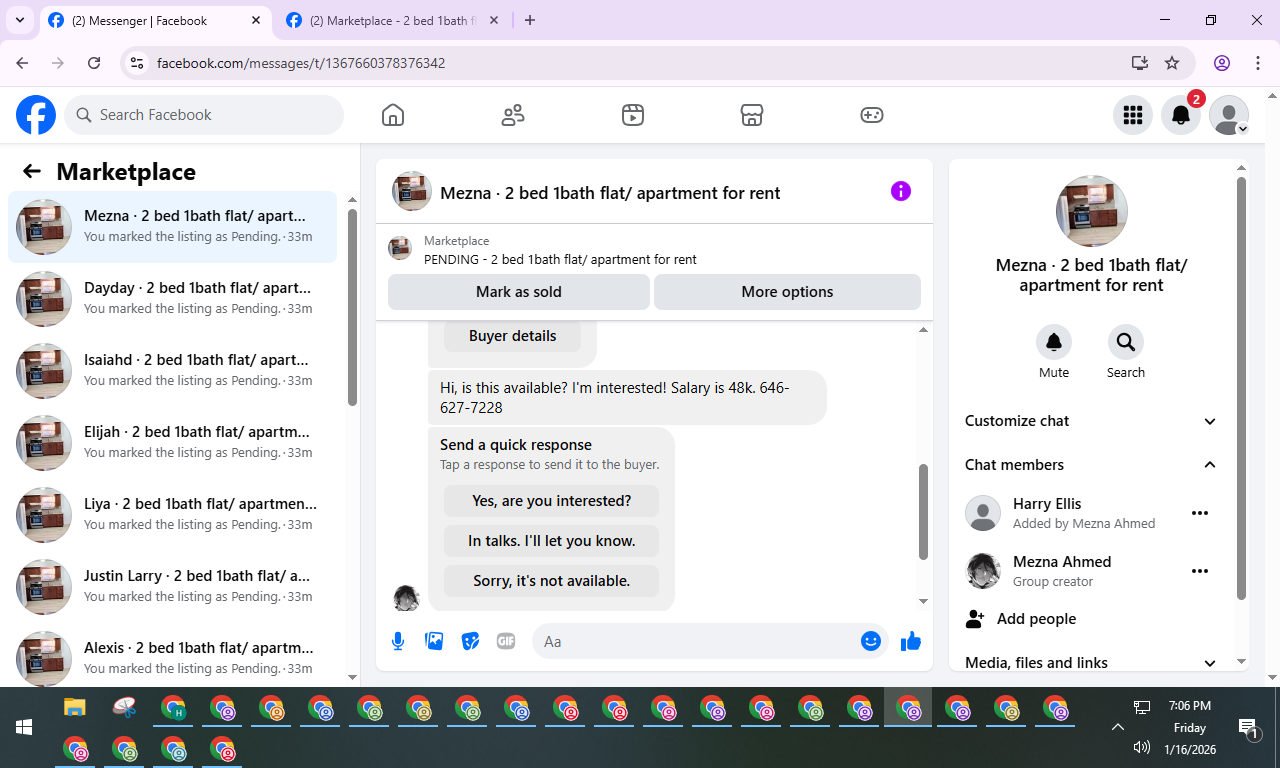Show hidden system tray icons

point(1118,727)
